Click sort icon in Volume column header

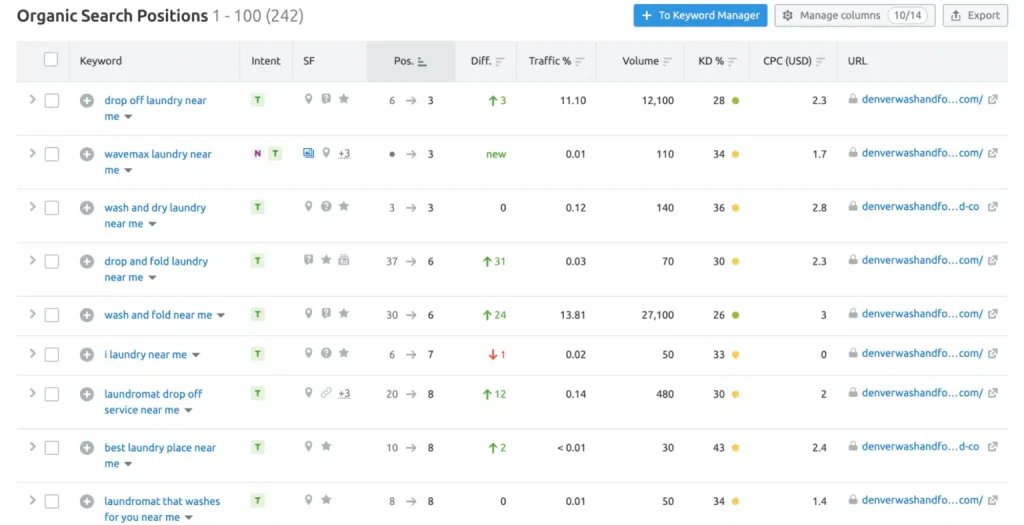coord(670,62)
